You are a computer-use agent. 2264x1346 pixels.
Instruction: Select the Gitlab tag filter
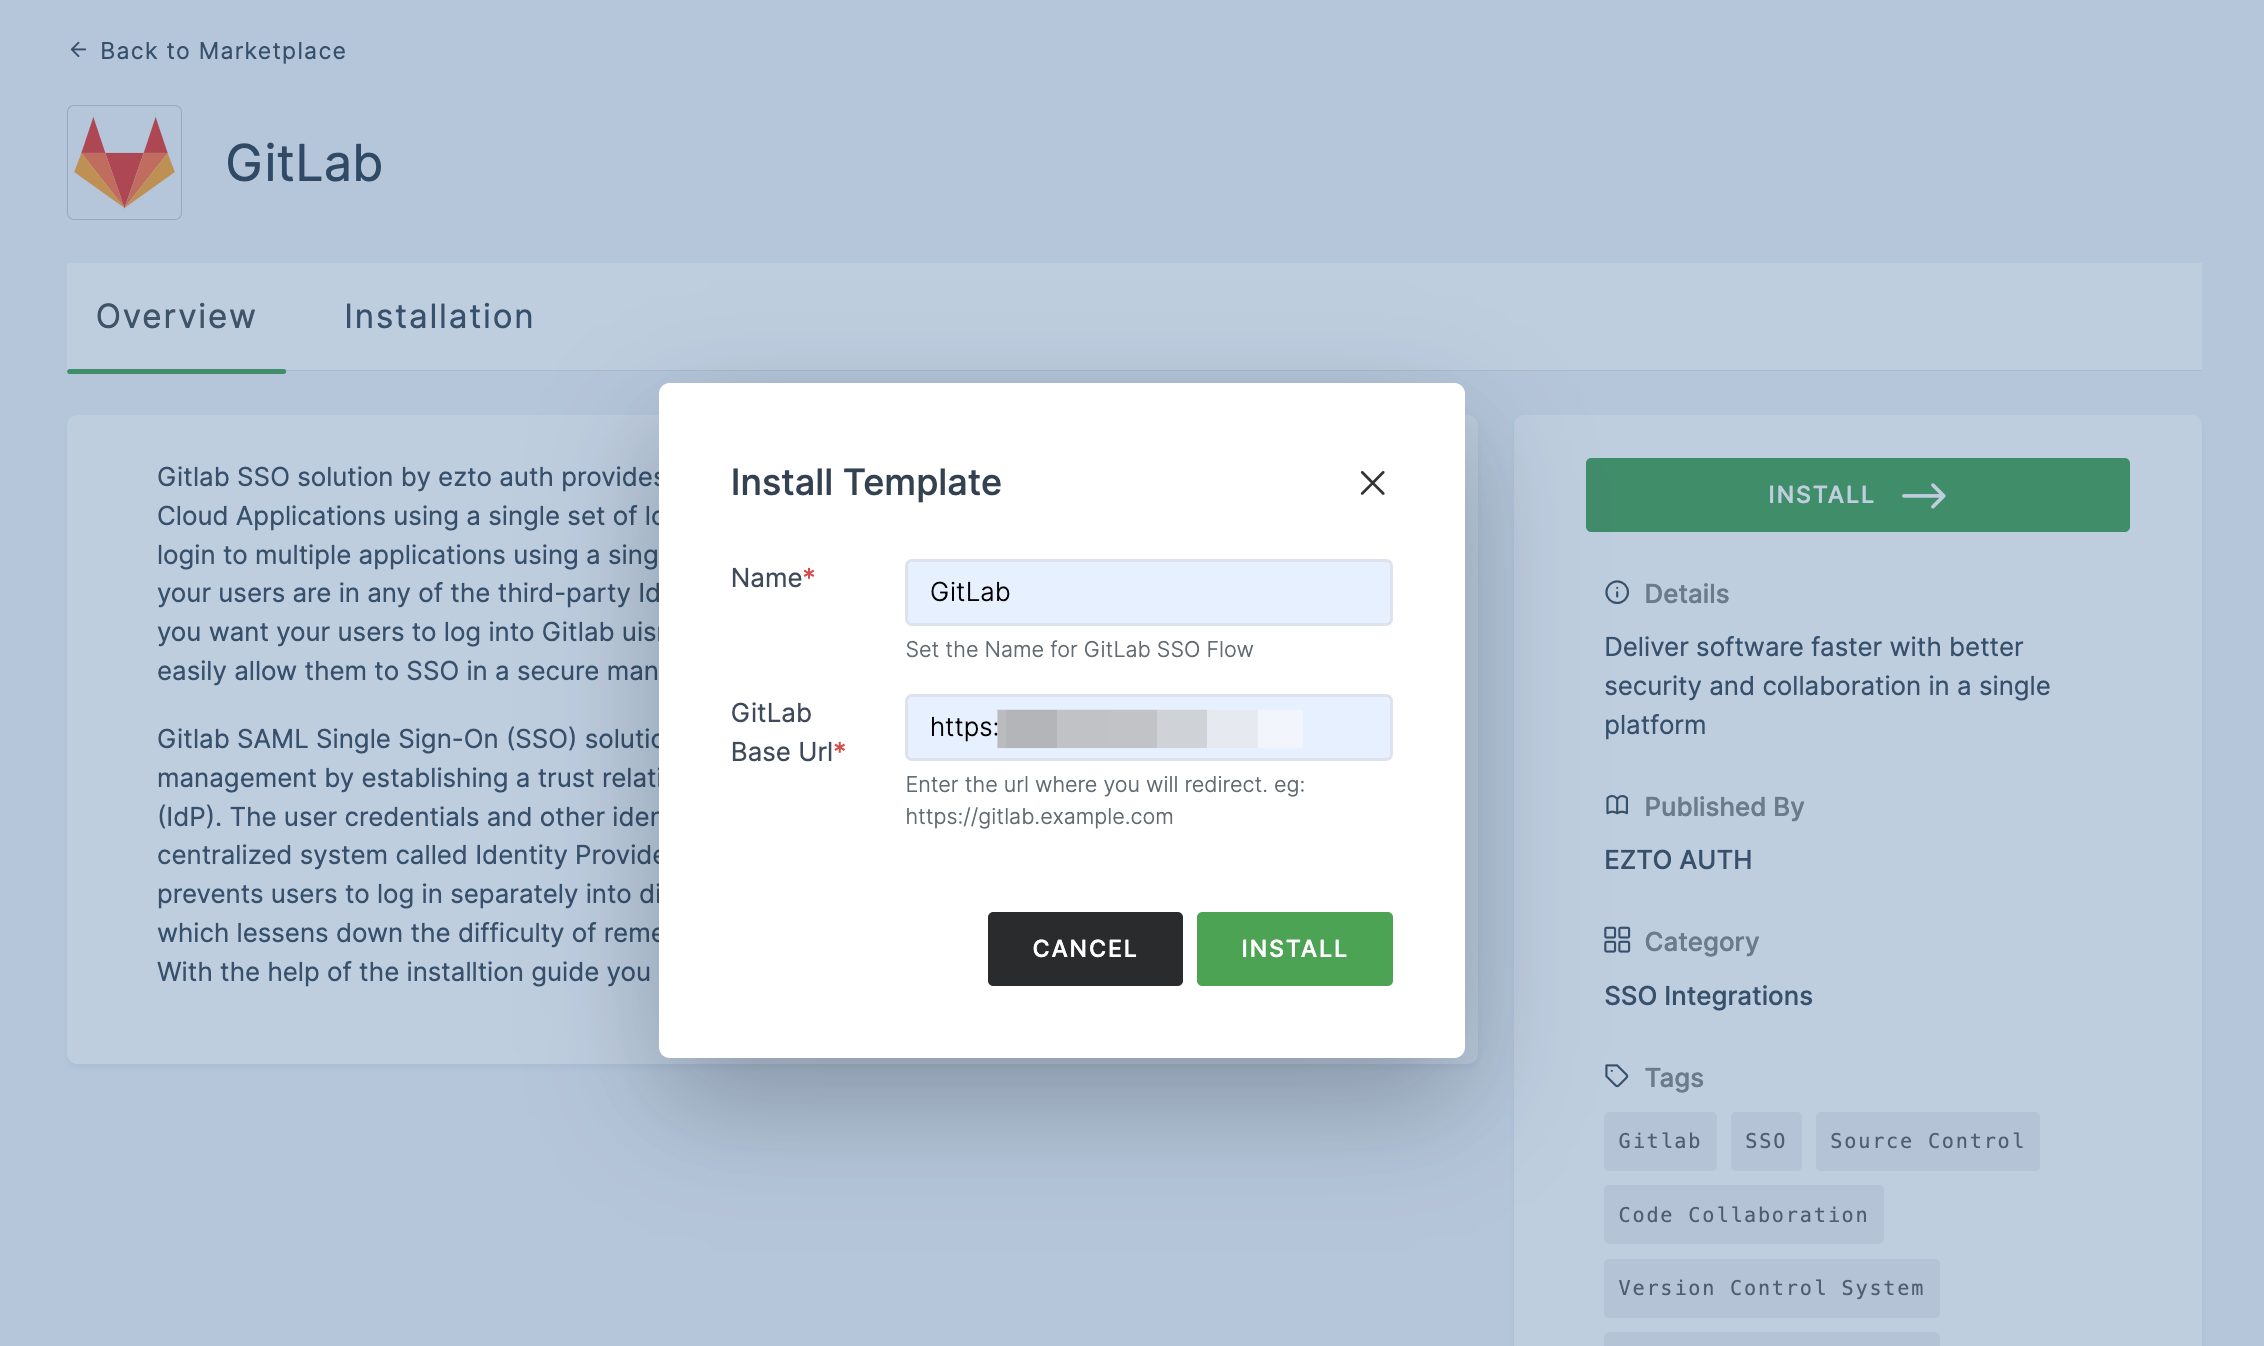[1658, 1141]
